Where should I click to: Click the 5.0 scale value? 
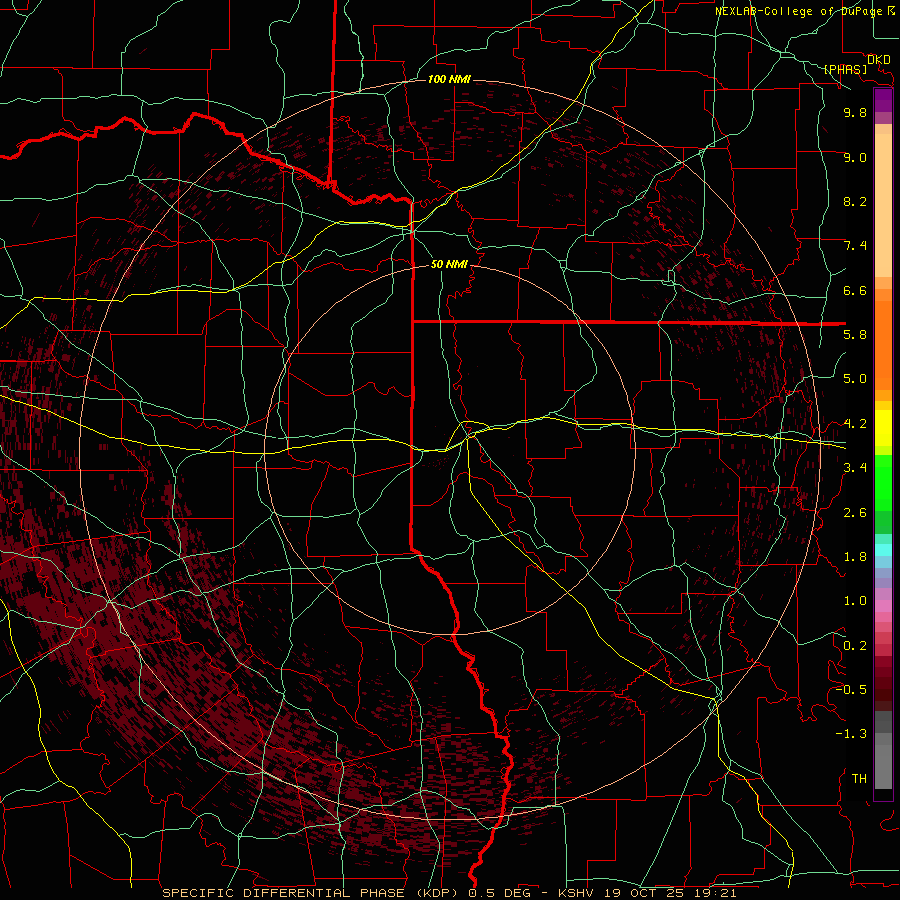[855, 379]
